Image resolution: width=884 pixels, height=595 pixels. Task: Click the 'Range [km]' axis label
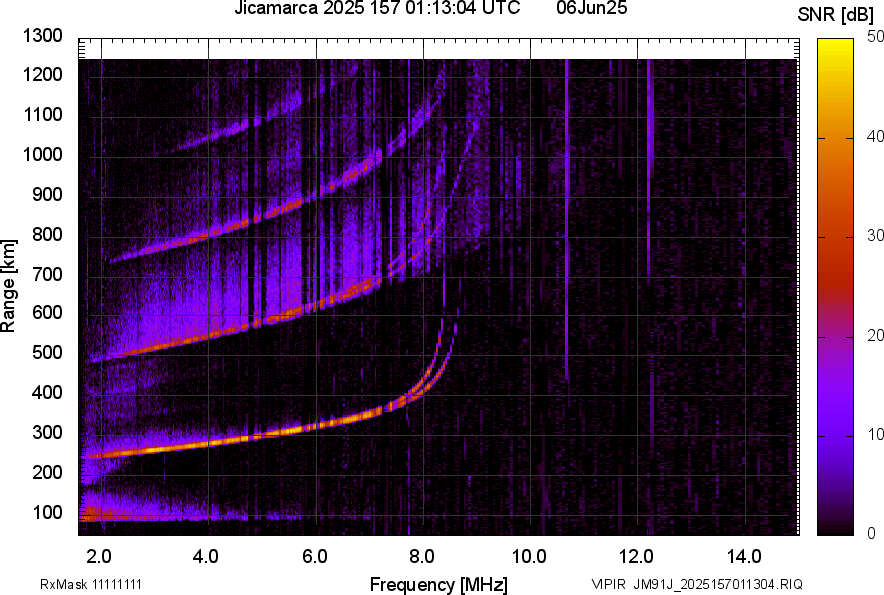8,286
